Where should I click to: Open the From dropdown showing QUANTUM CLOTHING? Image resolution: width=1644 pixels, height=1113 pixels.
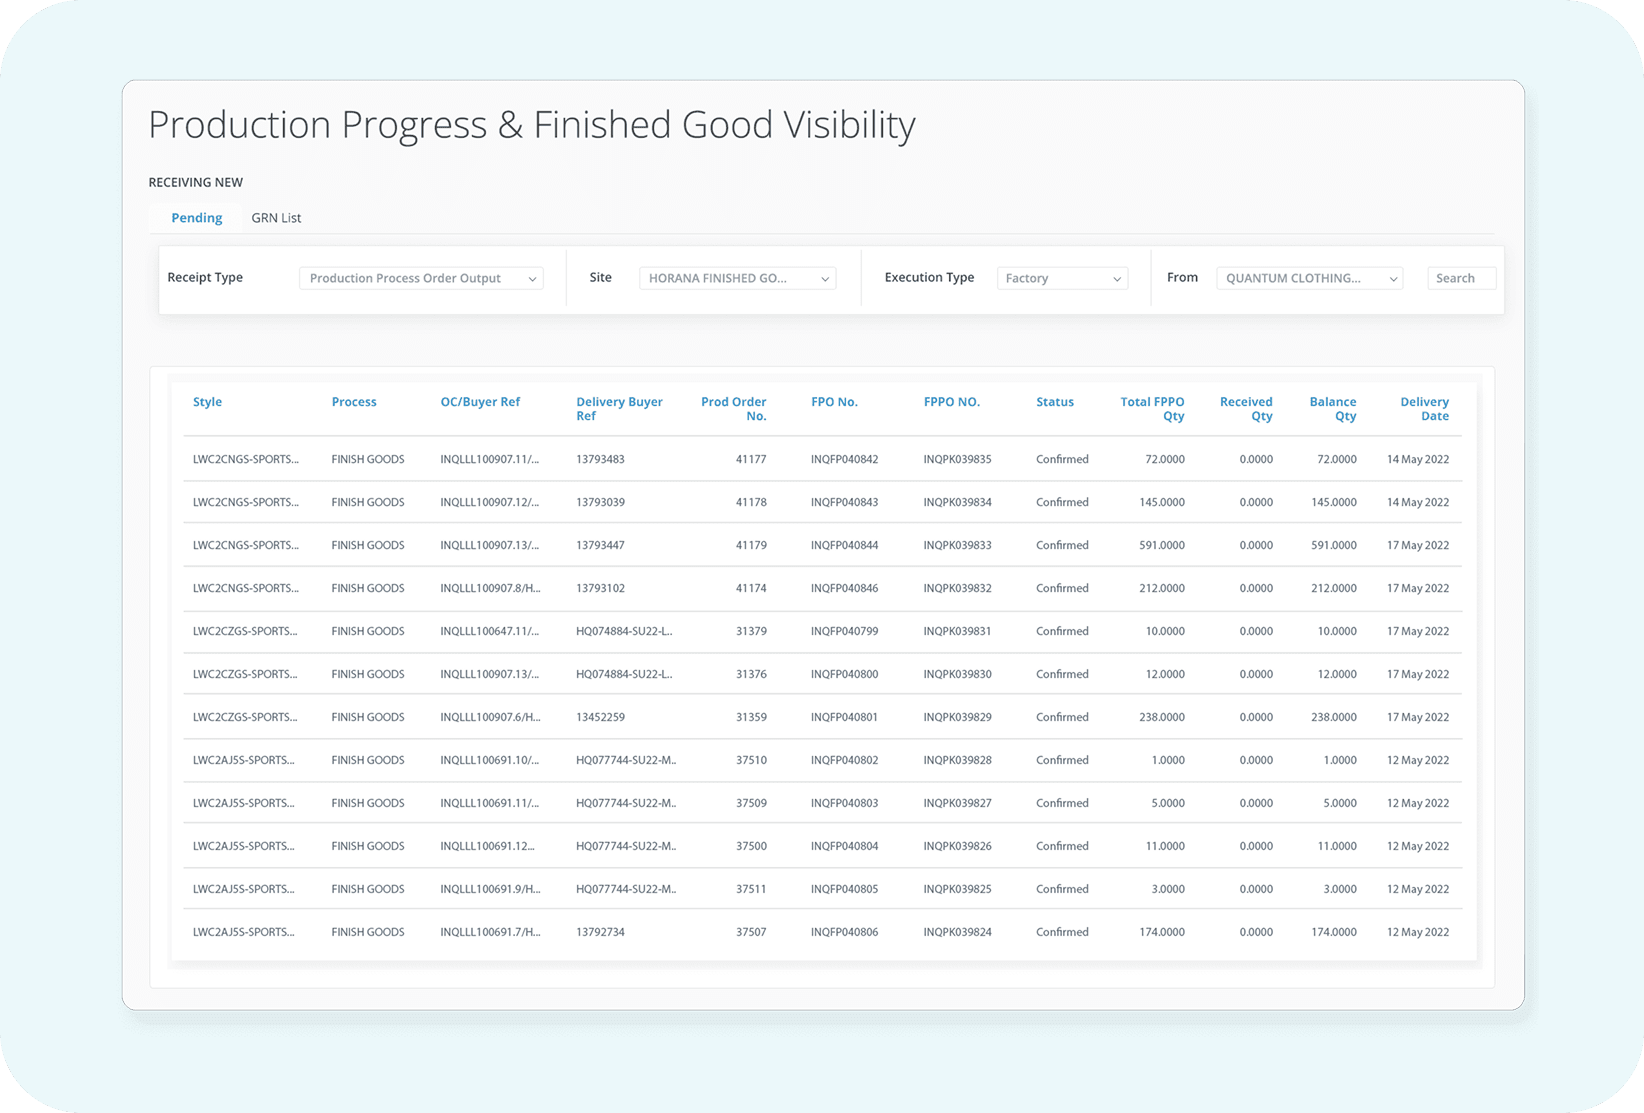point(1309,278)
